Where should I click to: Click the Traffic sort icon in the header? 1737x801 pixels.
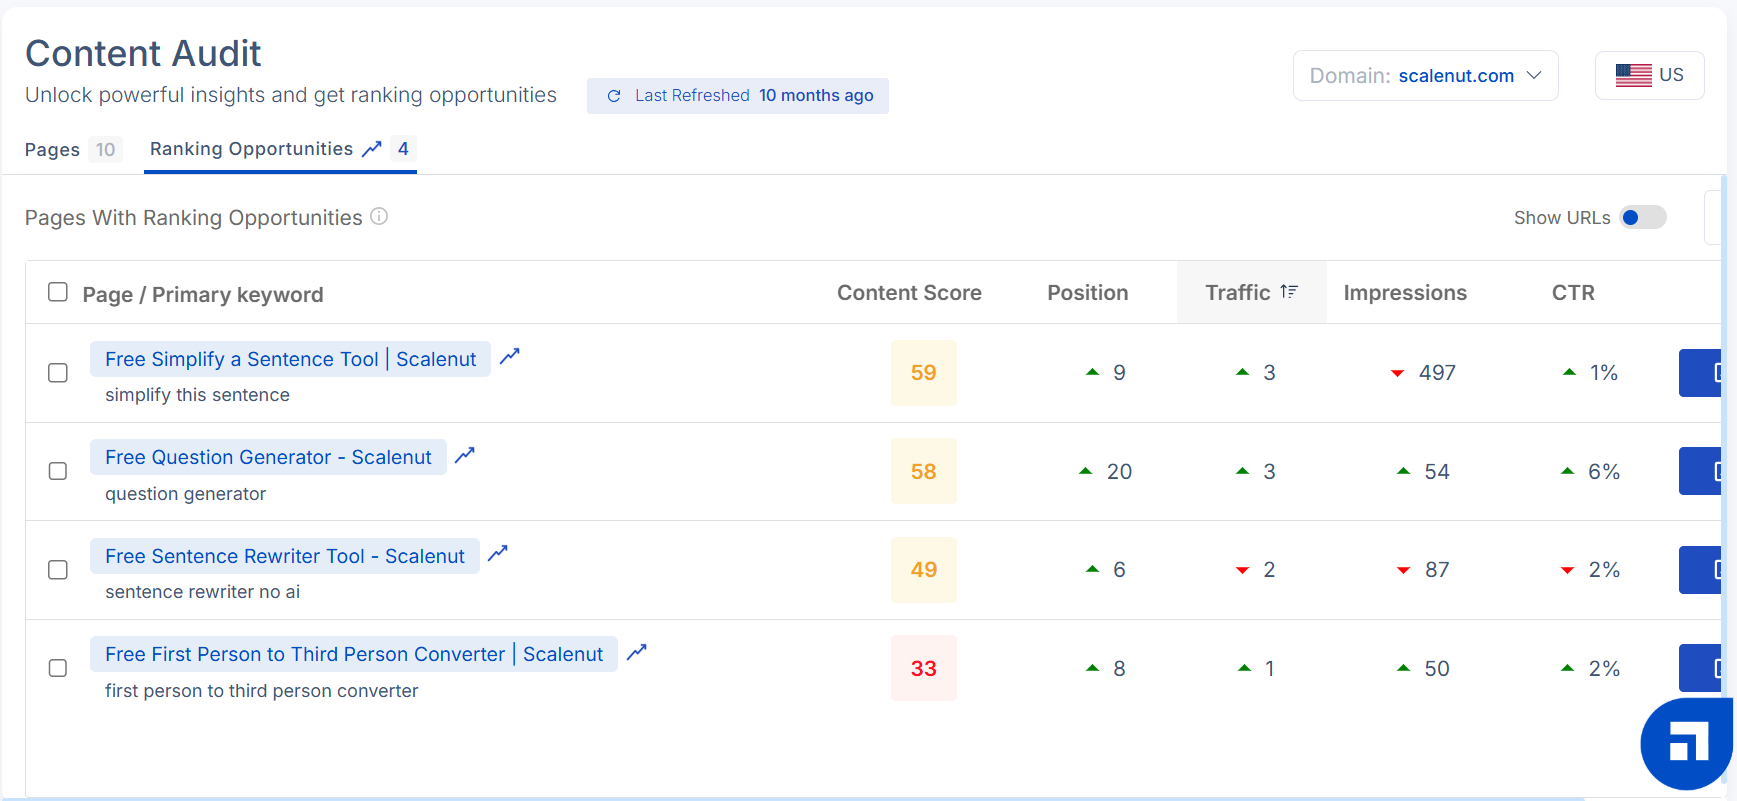pos(1289,292)
